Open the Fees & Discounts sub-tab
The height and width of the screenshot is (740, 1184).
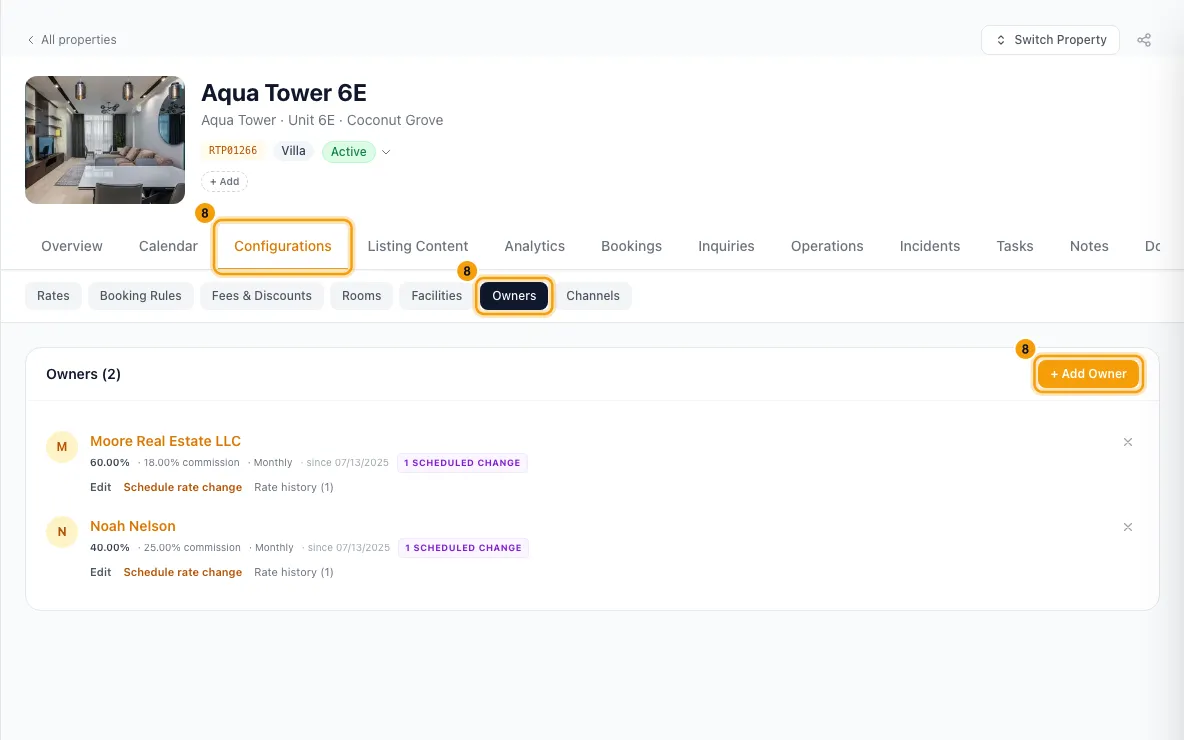click(x=261, y=296)
